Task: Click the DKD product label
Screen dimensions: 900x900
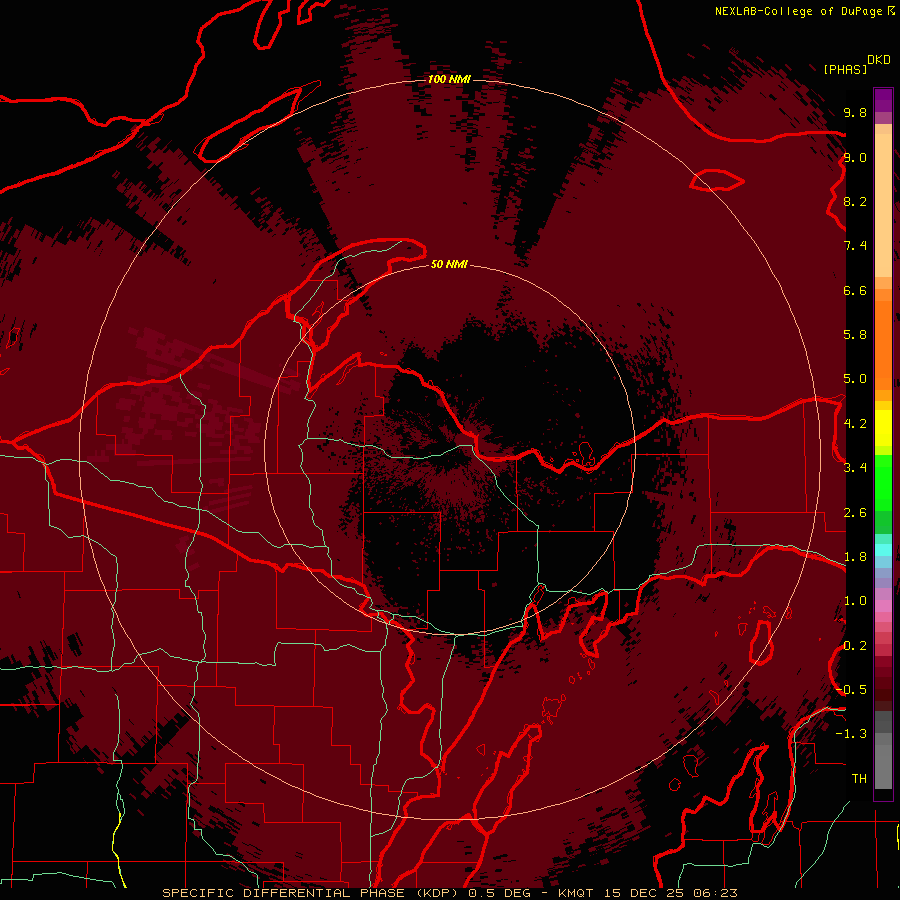Action: [x=879, y=60]
